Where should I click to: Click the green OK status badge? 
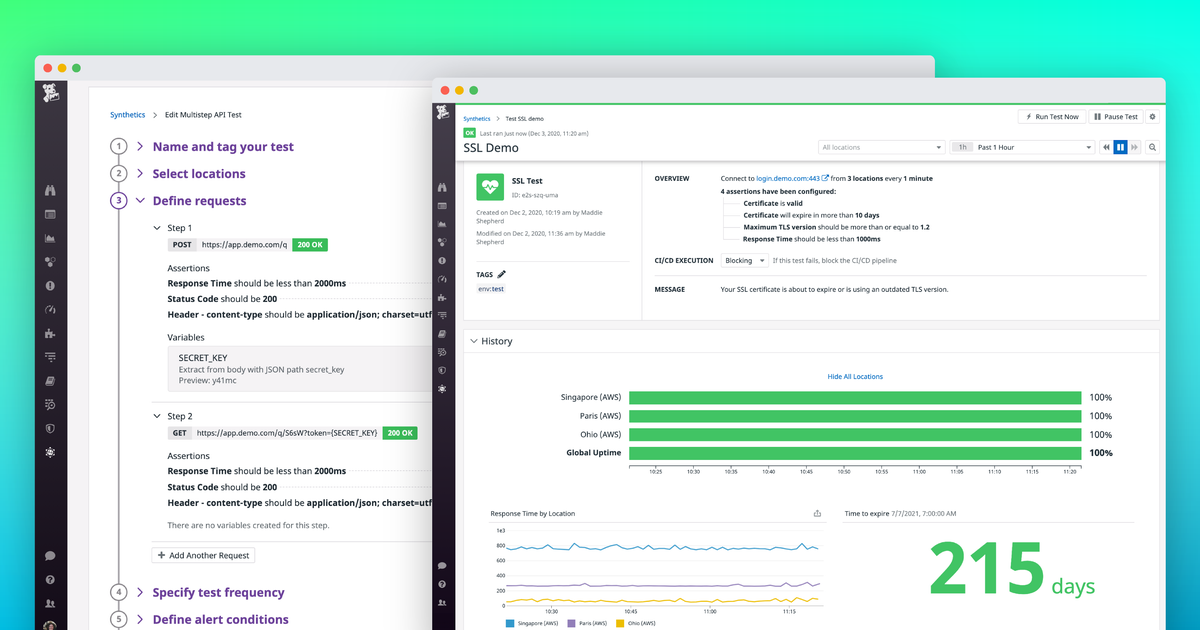pyautogui.click(x=470, y=133)
